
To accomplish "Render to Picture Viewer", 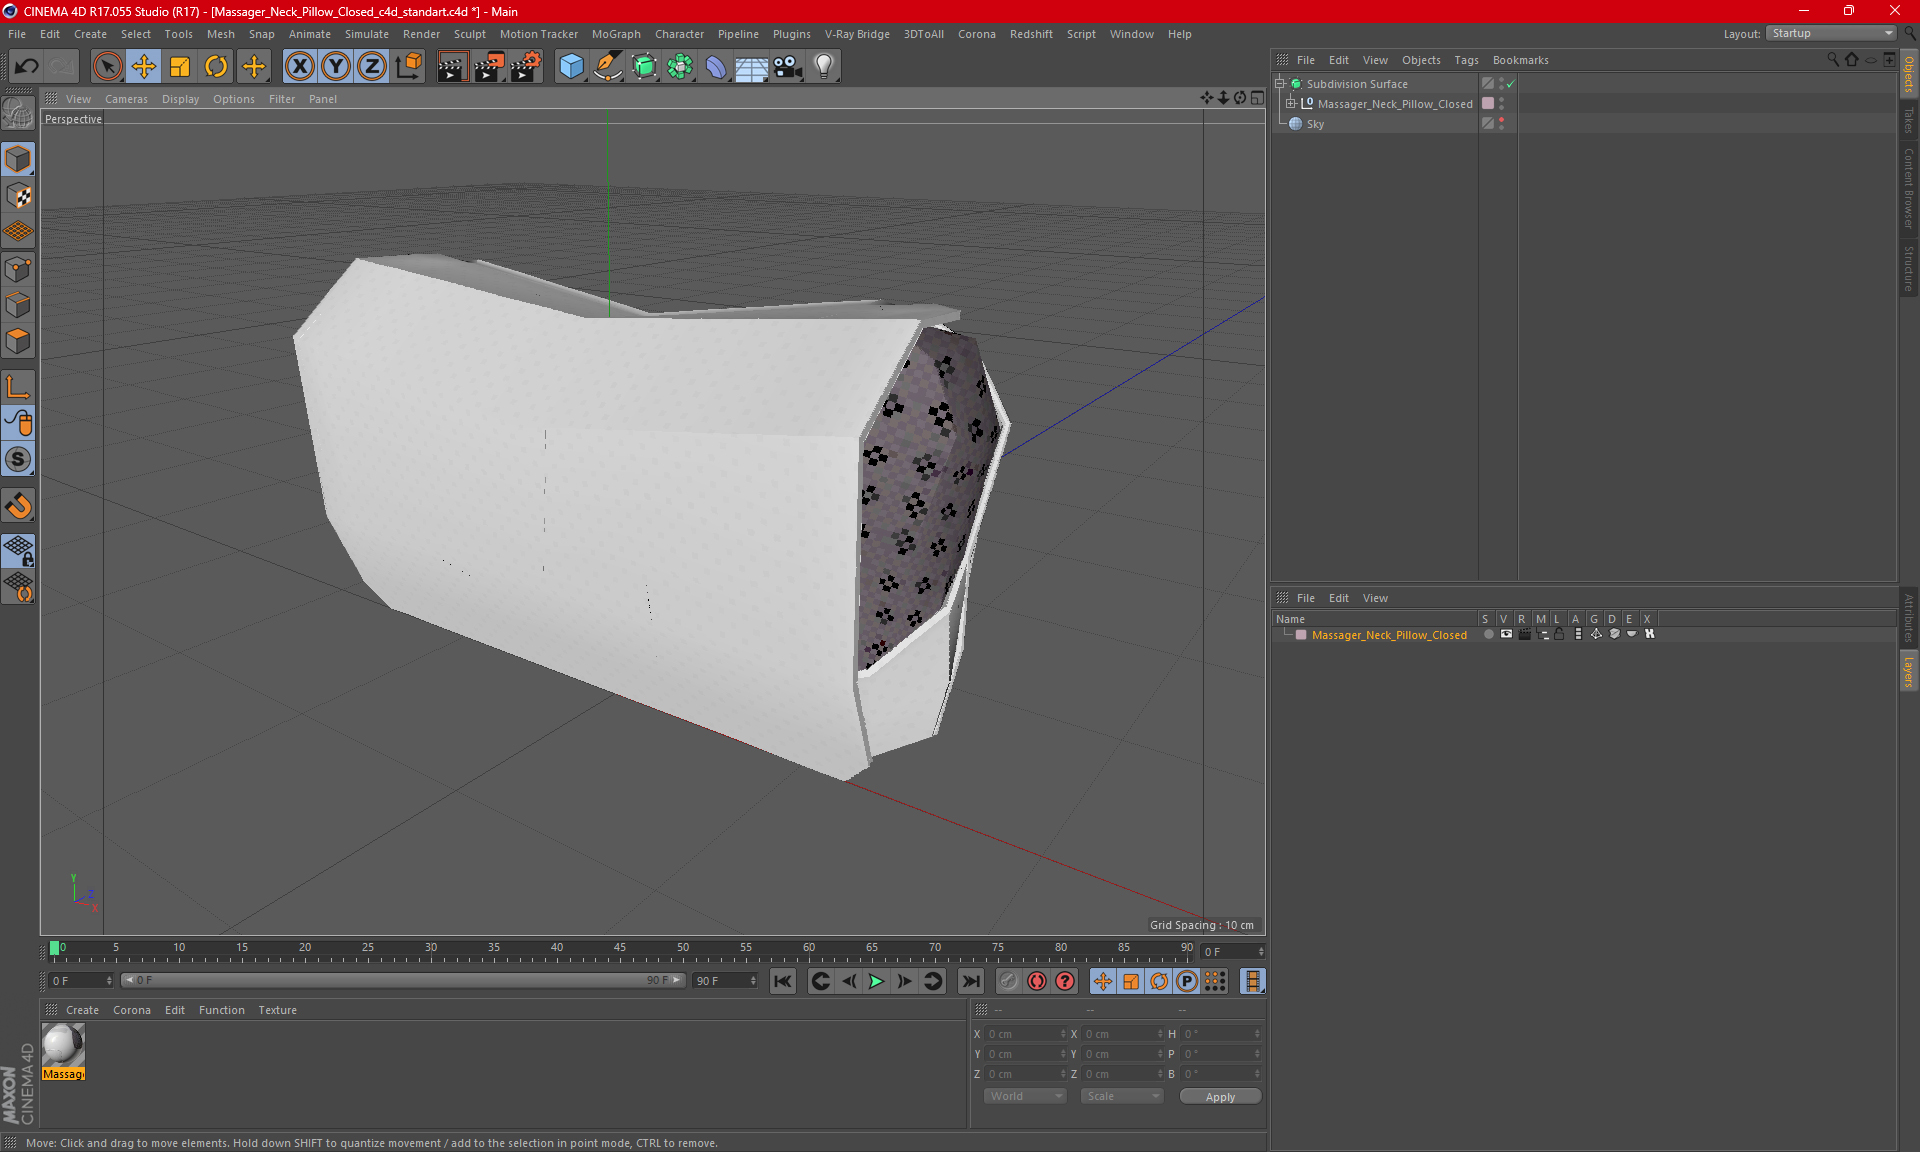I will (x=489, y=66).
